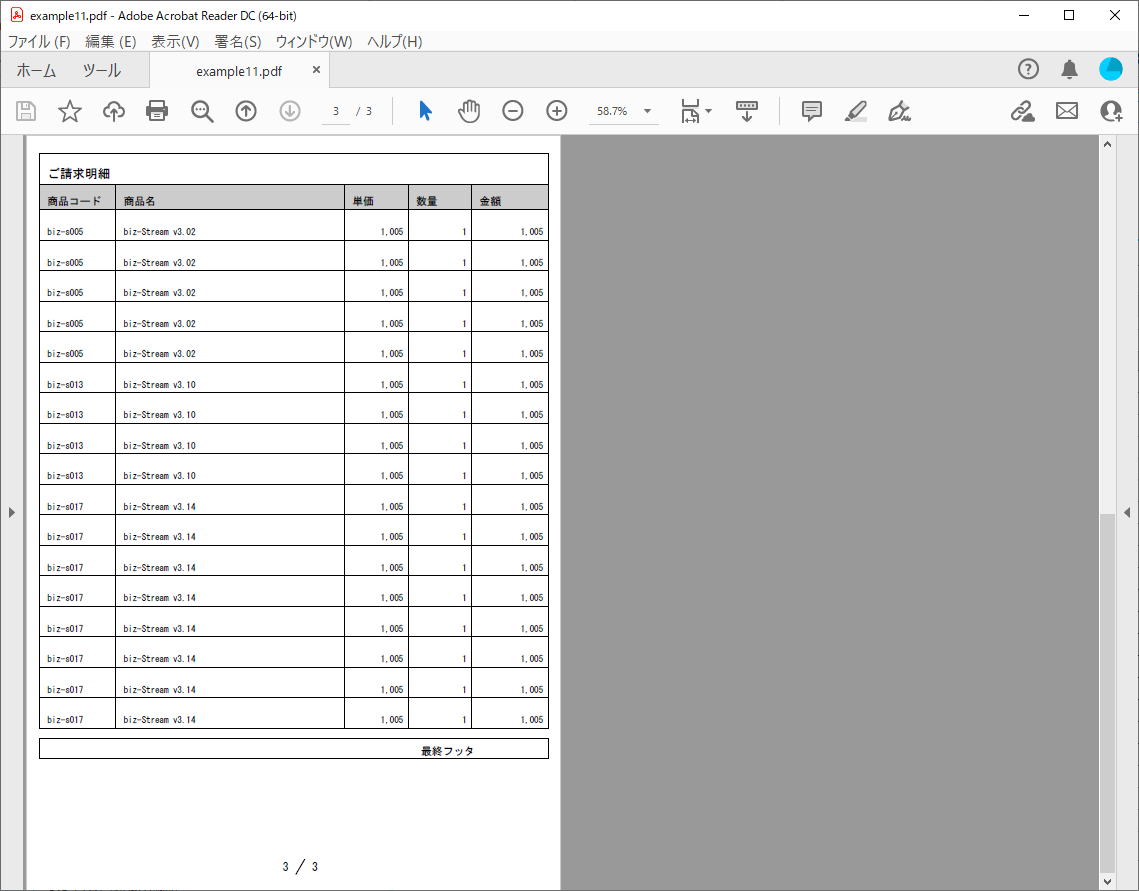Click the Save file icon
The image size is (1139, 891).
point(26,111)
